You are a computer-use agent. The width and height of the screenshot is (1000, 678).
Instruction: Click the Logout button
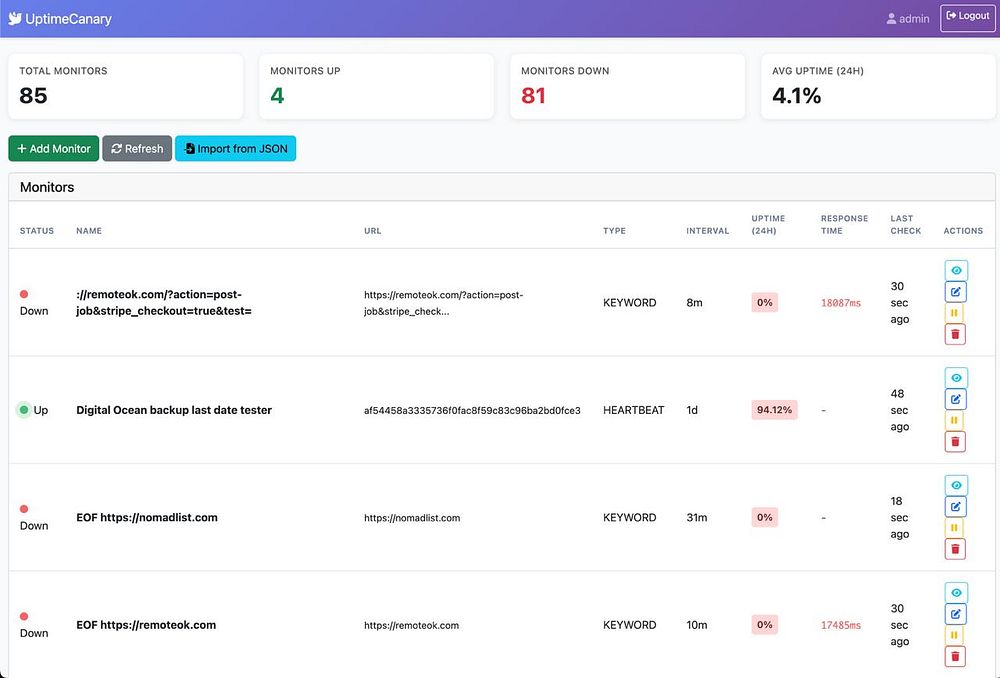coord(967,17)
